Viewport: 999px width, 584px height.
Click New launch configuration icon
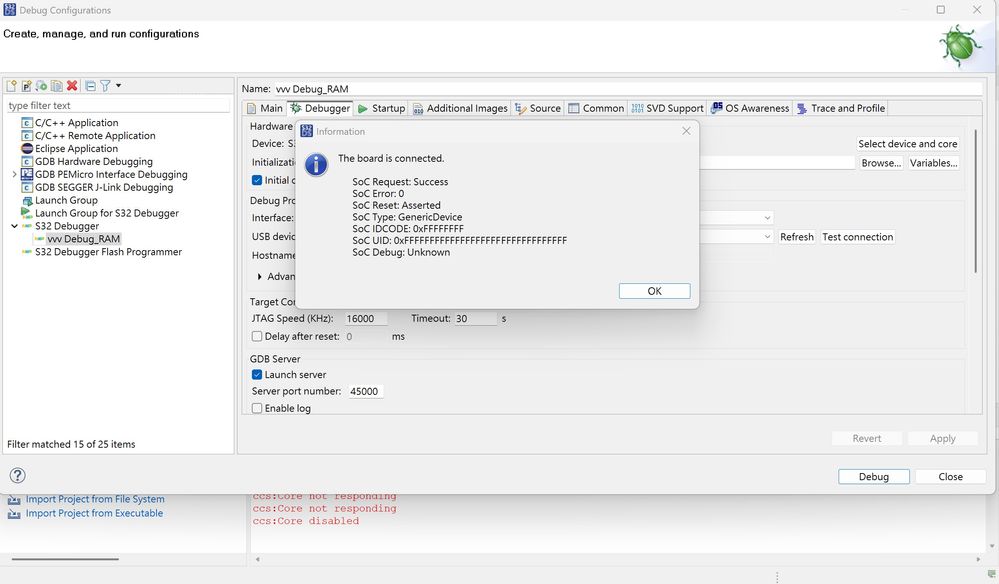pos(11,86)
